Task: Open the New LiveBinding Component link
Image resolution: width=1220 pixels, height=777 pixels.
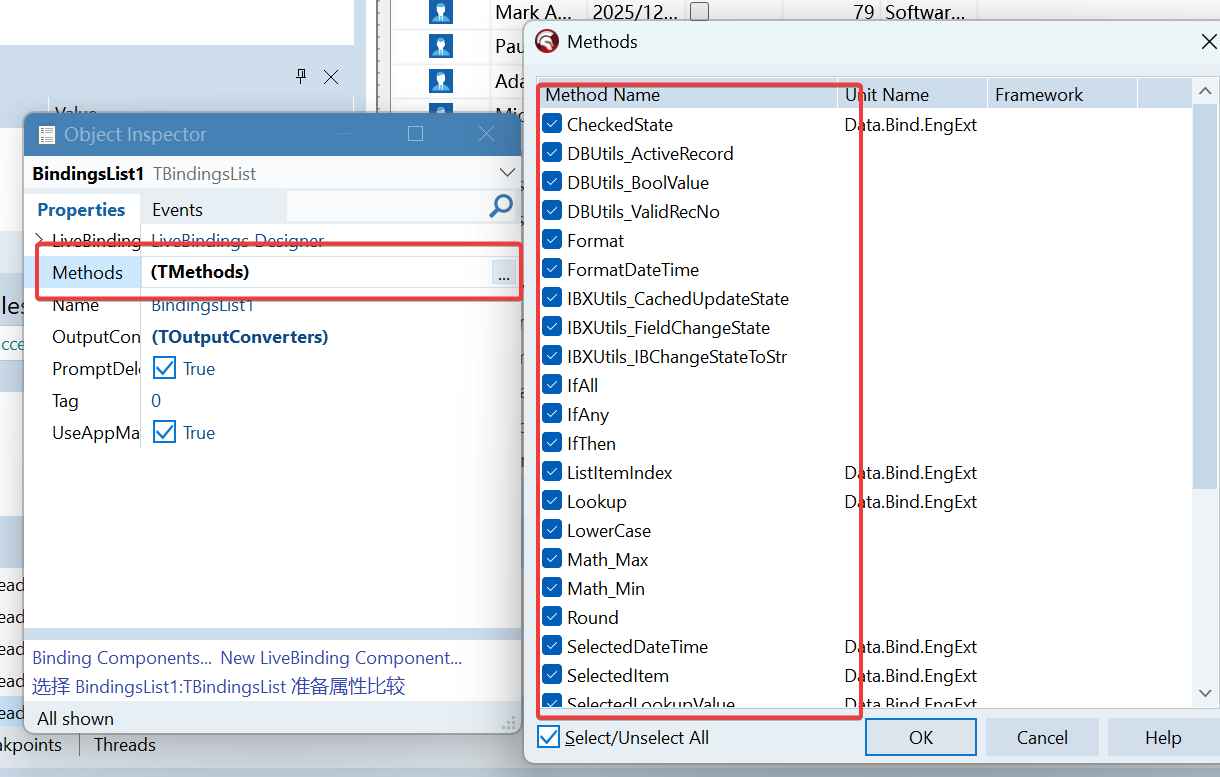Action: (x=341, y=658)
